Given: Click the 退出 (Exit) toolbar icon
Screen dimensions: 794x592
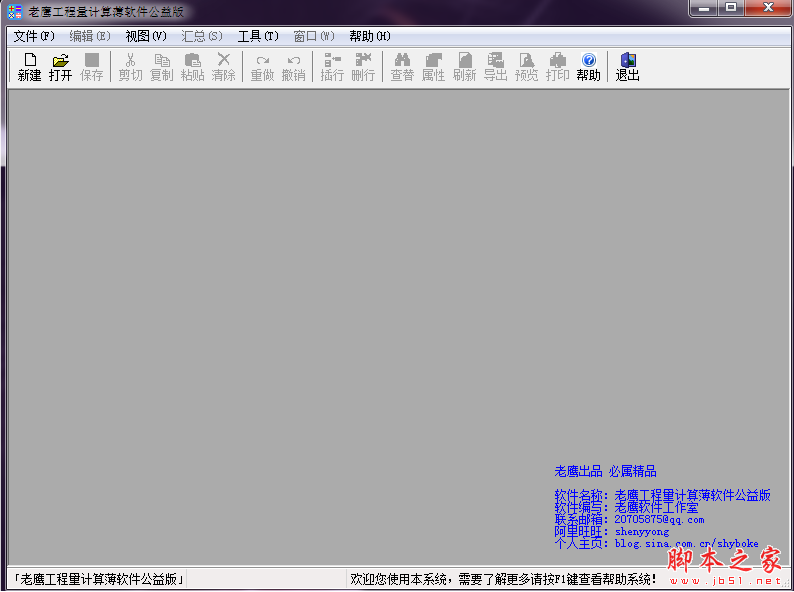Looking at the screenshot, I should (627, 67).
